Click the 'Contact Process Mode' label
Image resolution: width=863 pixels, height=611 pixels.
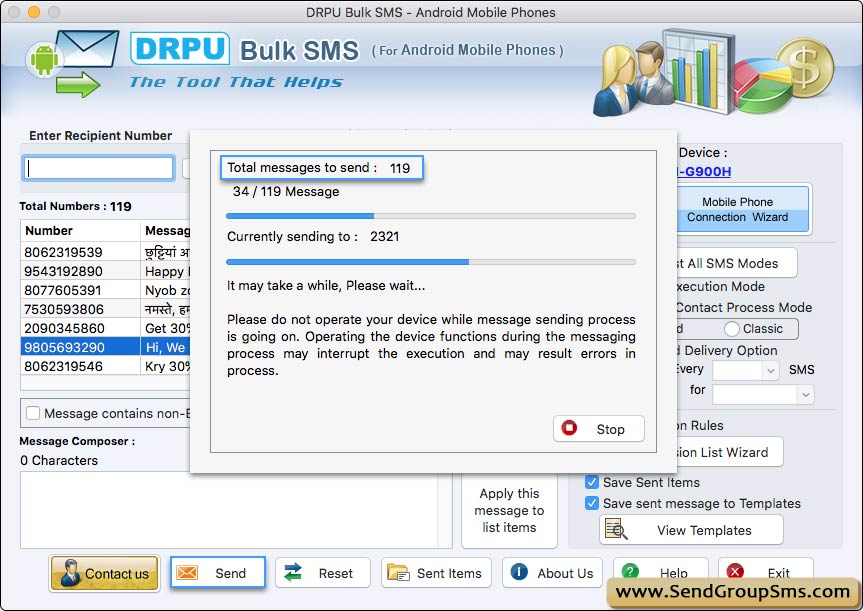pyautogui.click(x=744, y=307)
